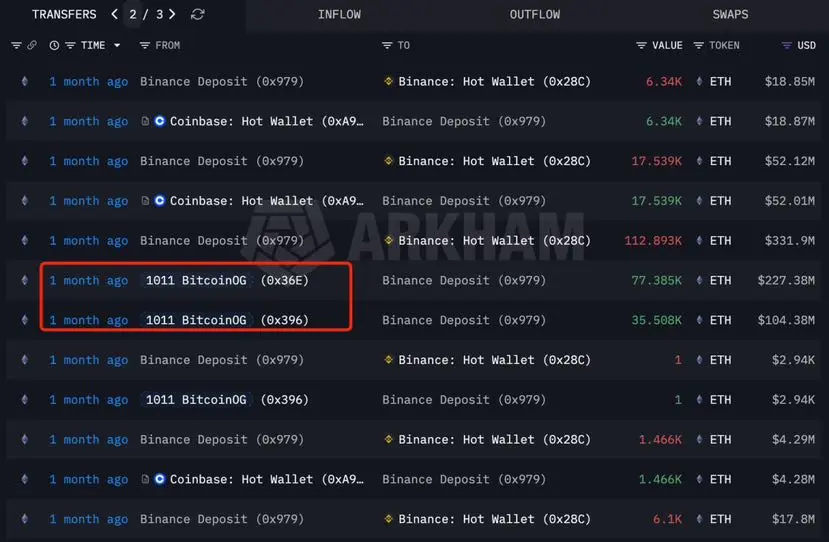This screenshot has height=542, width=829.
Task: Click the refresh transfers icon
Action: pos(197,14)
